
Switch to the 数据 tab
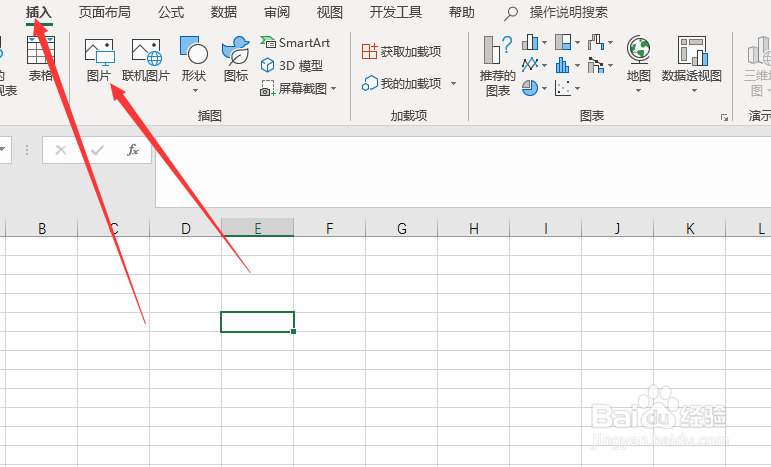224,12
